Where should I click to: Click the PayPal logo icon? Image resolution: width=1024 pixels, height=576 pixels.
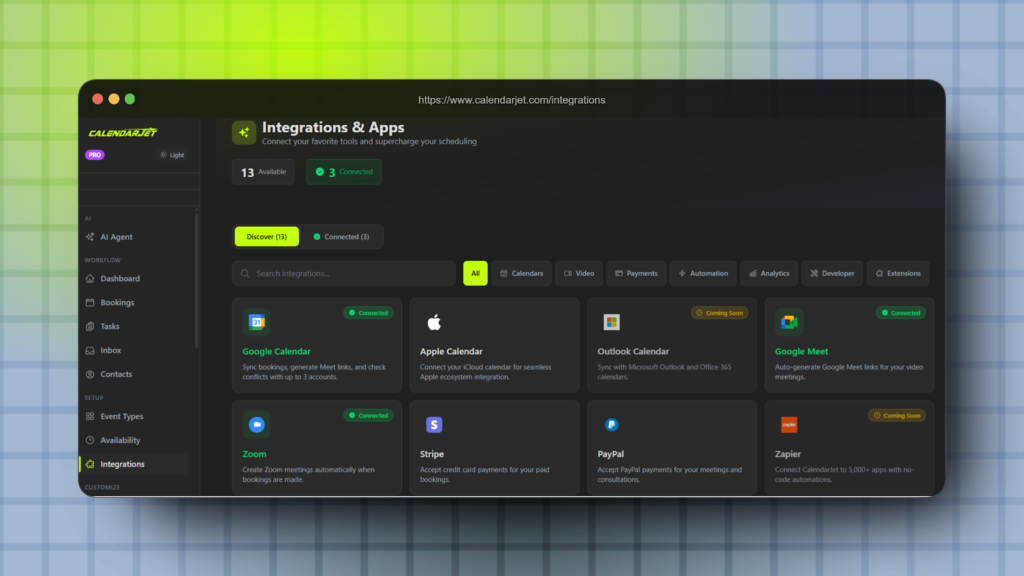(611, 425)
